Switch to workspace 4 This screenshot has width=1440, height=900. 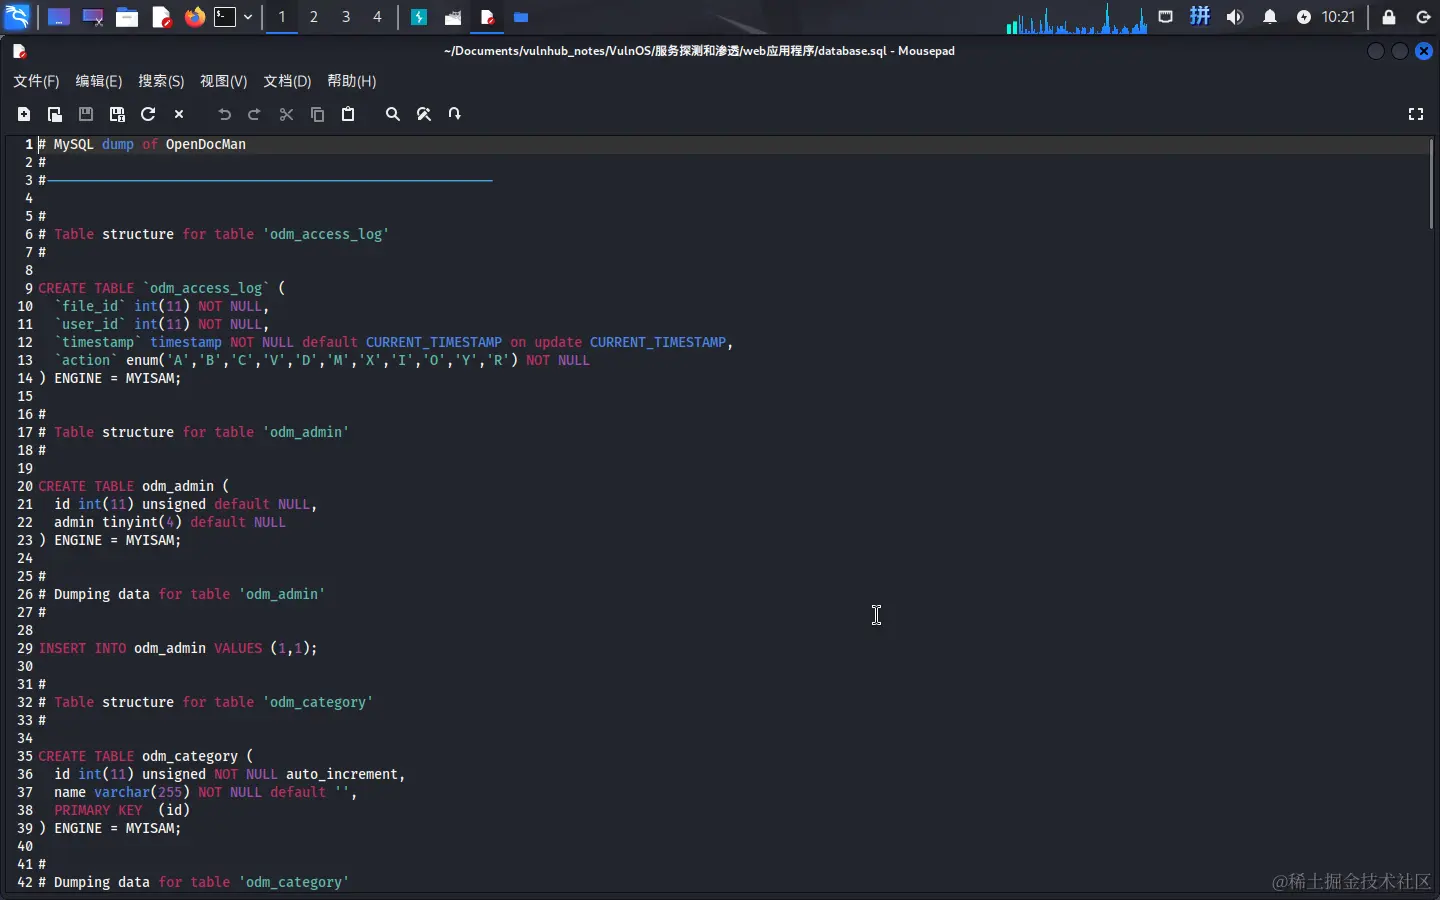[377, 17]
